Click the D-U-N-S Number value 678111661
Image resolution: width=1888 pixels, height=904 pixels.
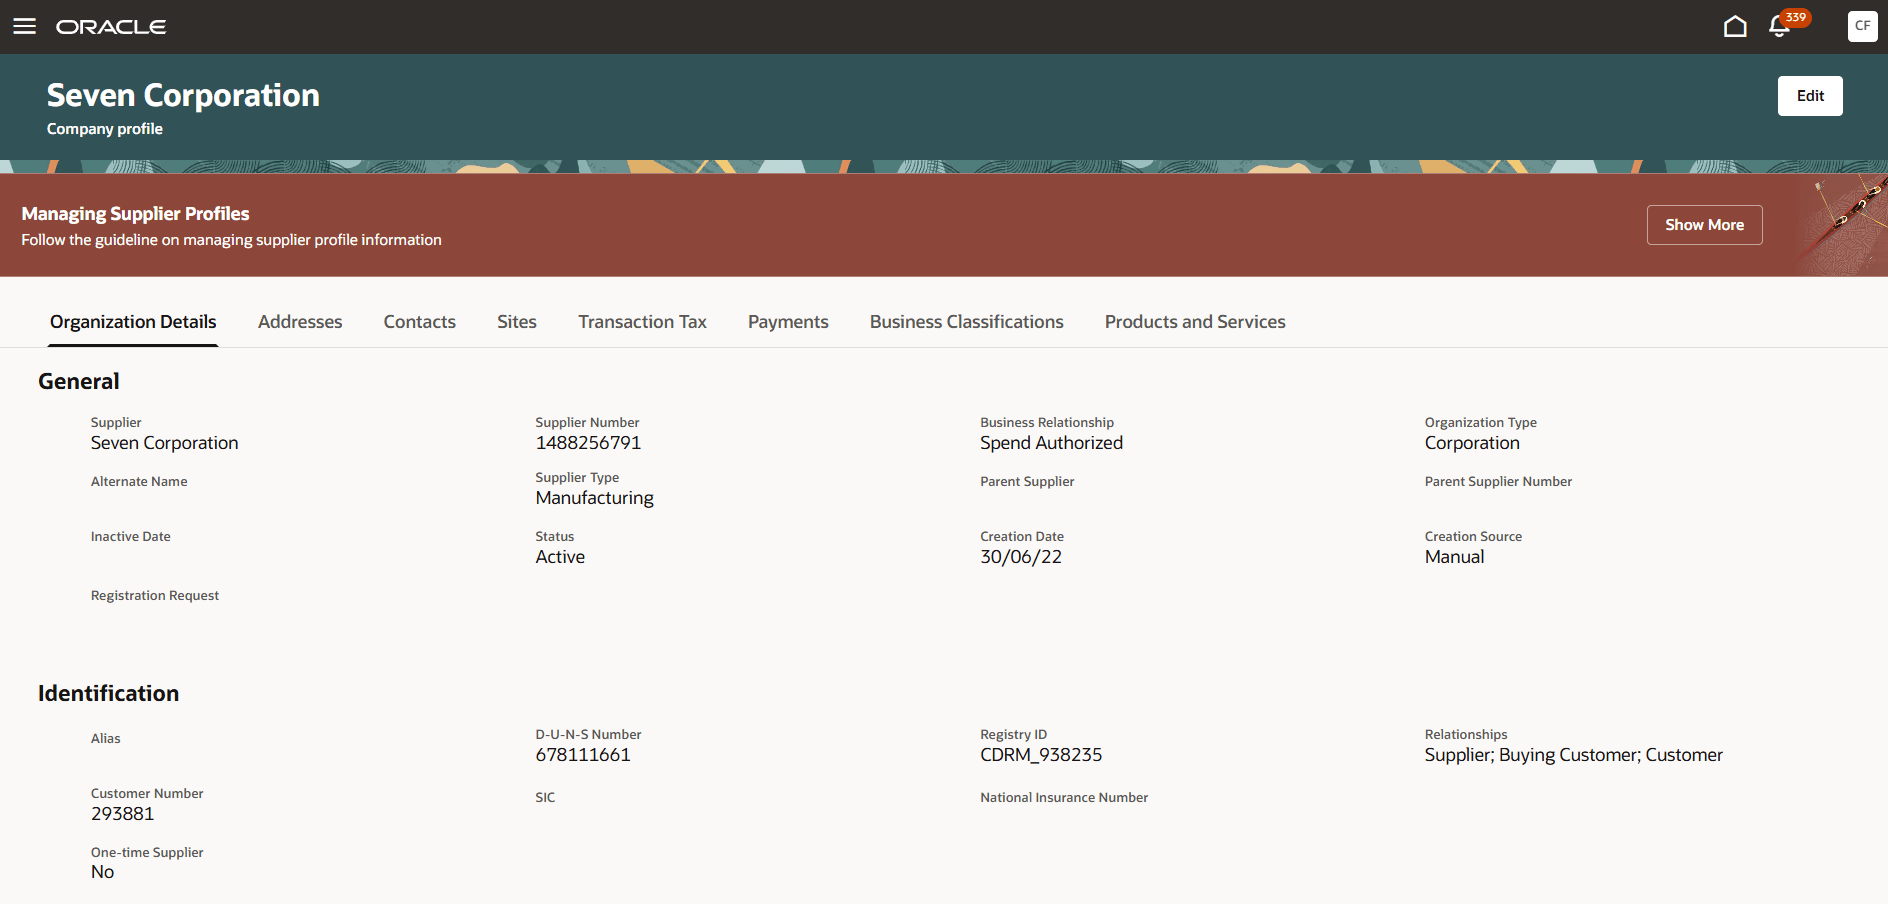point(583,755)
